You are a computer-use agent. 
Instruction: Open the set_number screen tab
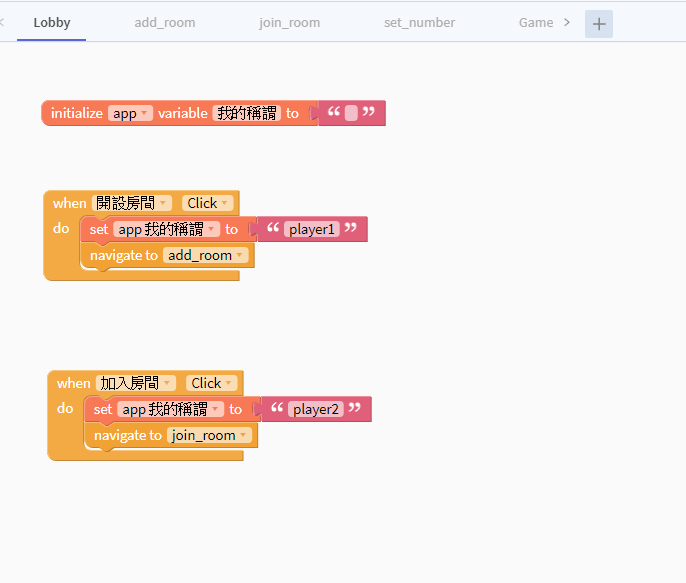[x=419, y=23]
